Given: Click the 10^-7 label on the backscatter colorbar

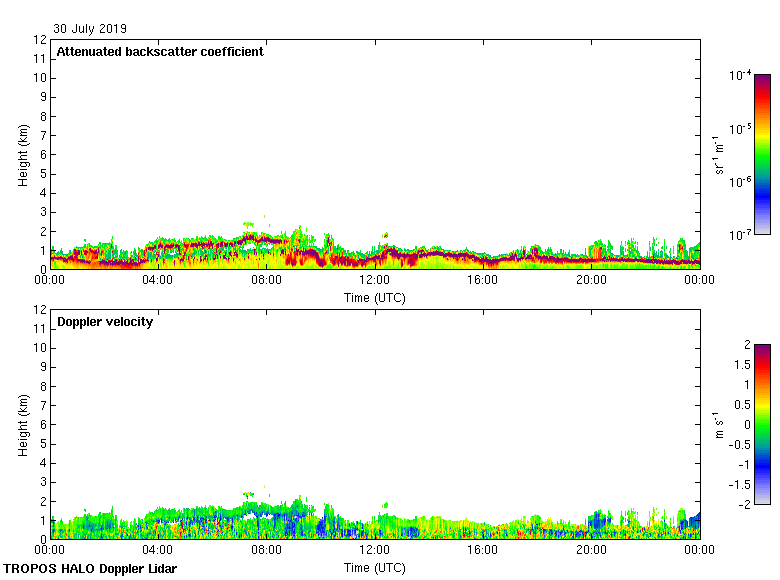Looking at the screenshot, I should 740,234.
